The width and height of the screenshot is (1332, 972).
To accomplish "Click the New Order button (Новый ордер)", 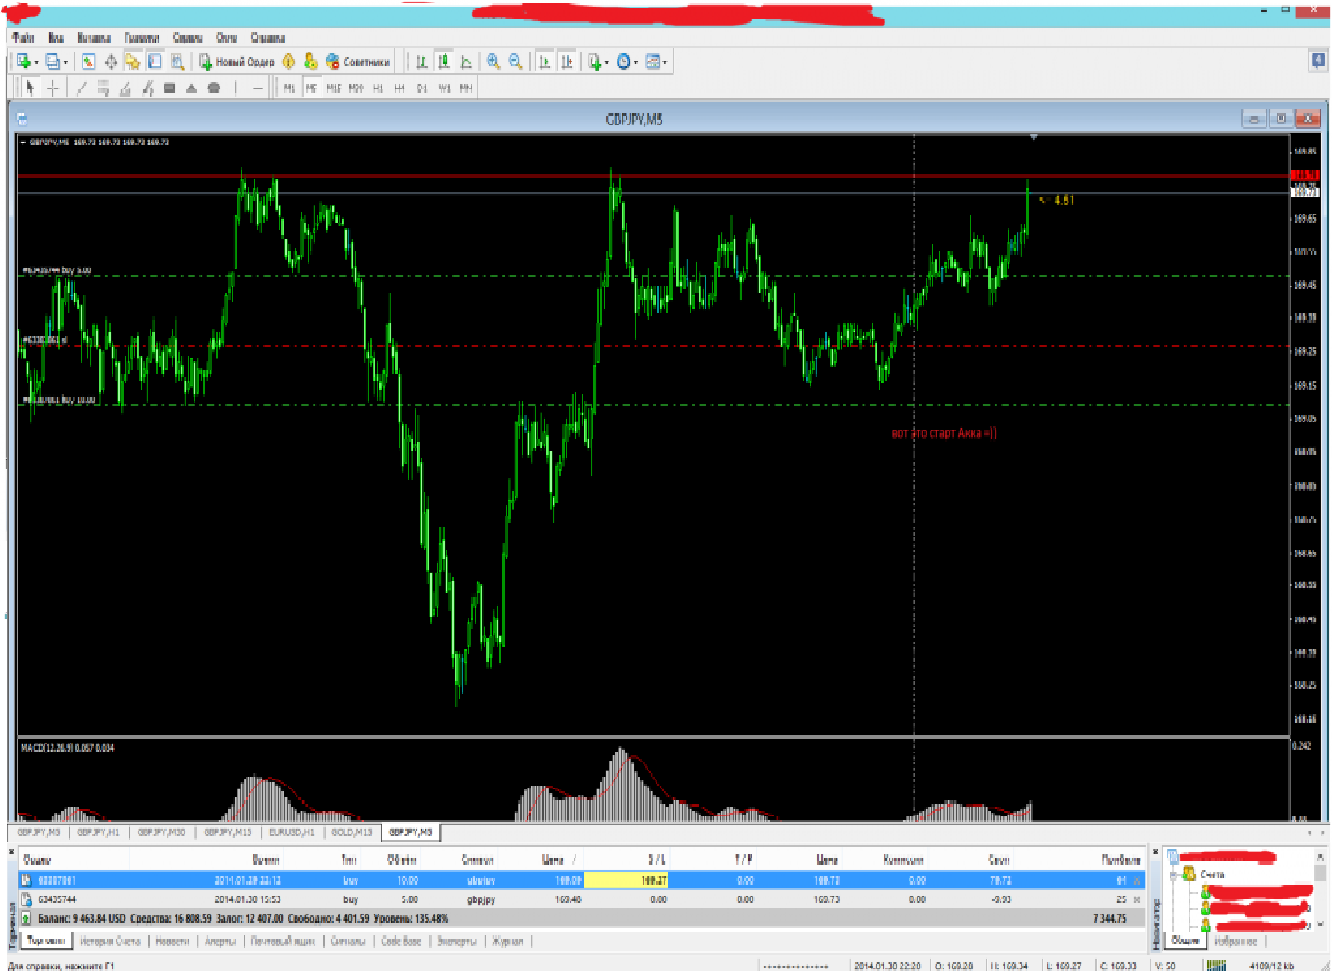I will 237,62.
